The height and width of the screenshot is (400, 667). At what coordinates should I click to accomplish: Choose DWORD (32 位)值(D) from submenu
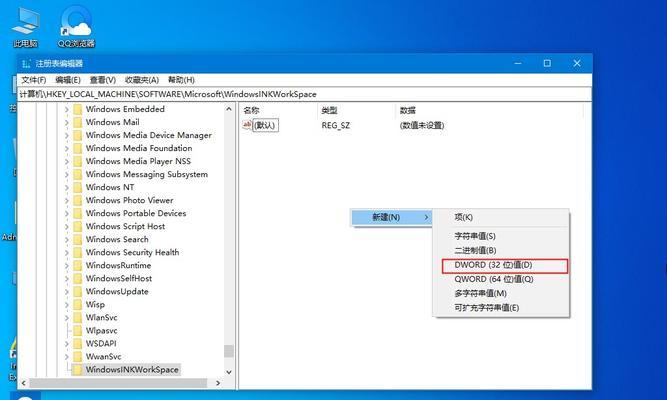click(x=505, y=265)
